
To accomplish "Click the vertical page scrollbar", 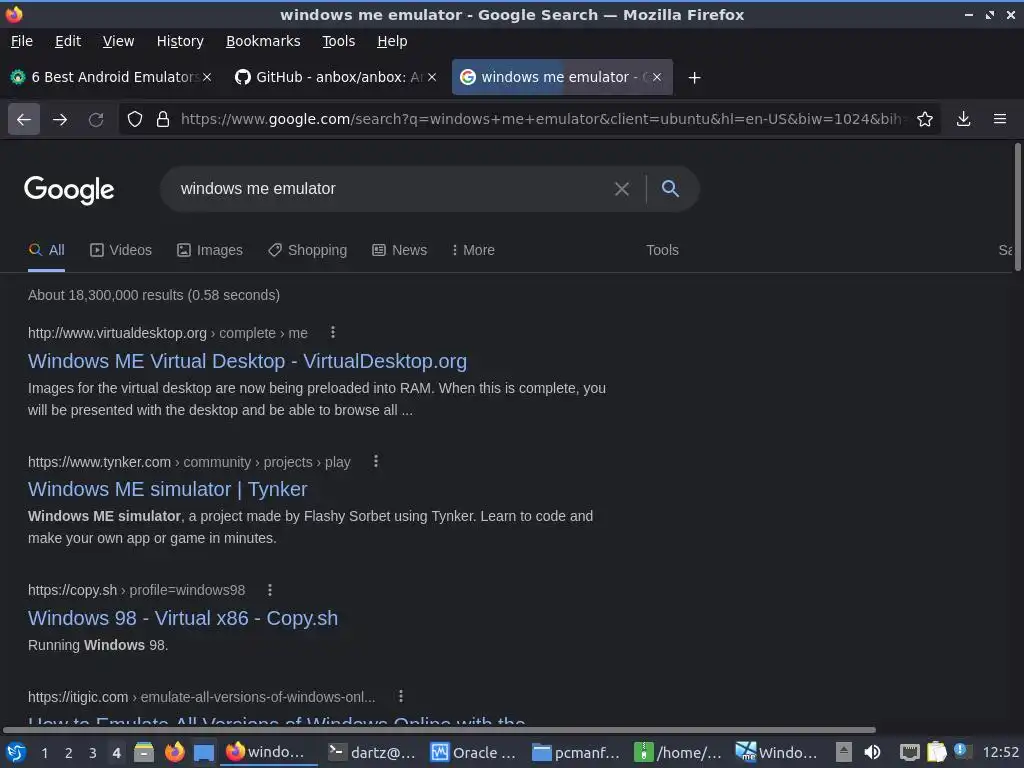I will point(1017,207).
